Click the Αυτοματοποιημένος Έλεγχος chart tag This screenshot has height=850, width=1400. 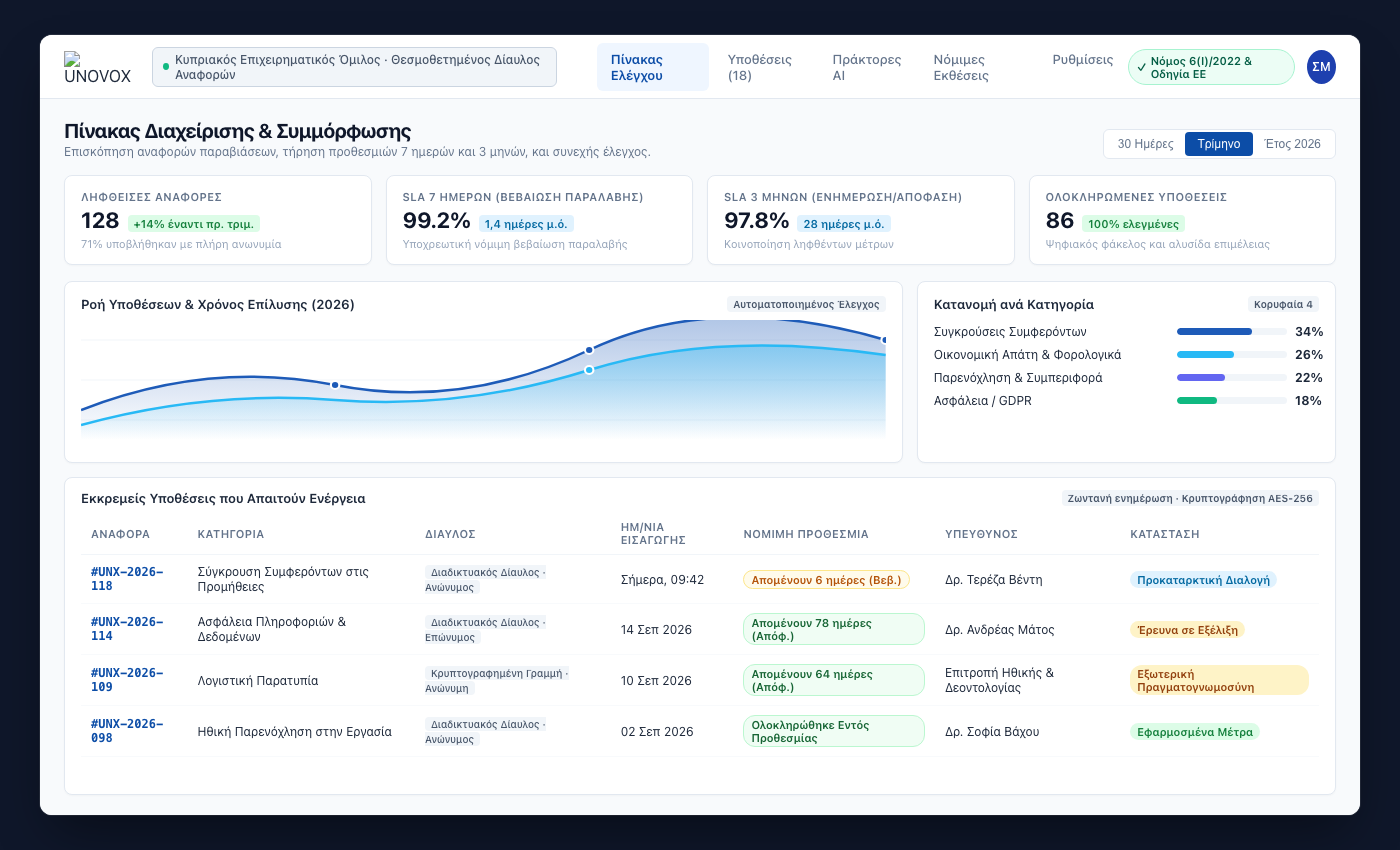tap(806, 304)
